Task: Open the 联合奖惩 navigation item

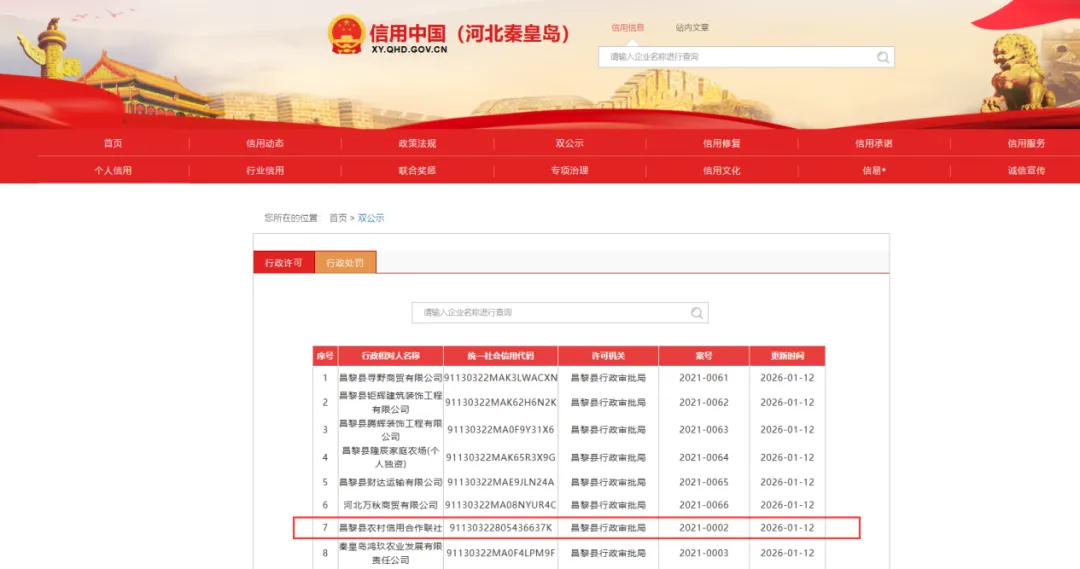Action: pyautogui.click(x=417, y=170)
